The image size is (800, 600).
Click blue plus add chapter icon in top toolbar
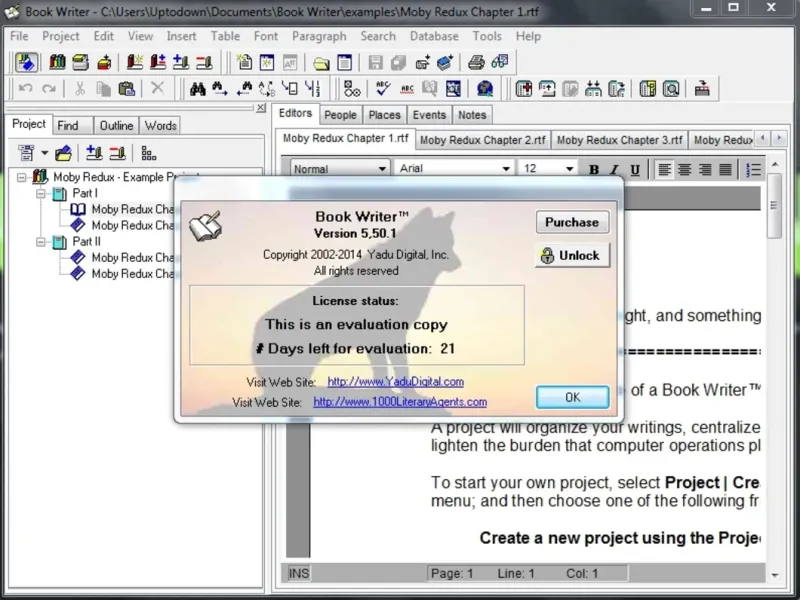[x=181, y=62]
